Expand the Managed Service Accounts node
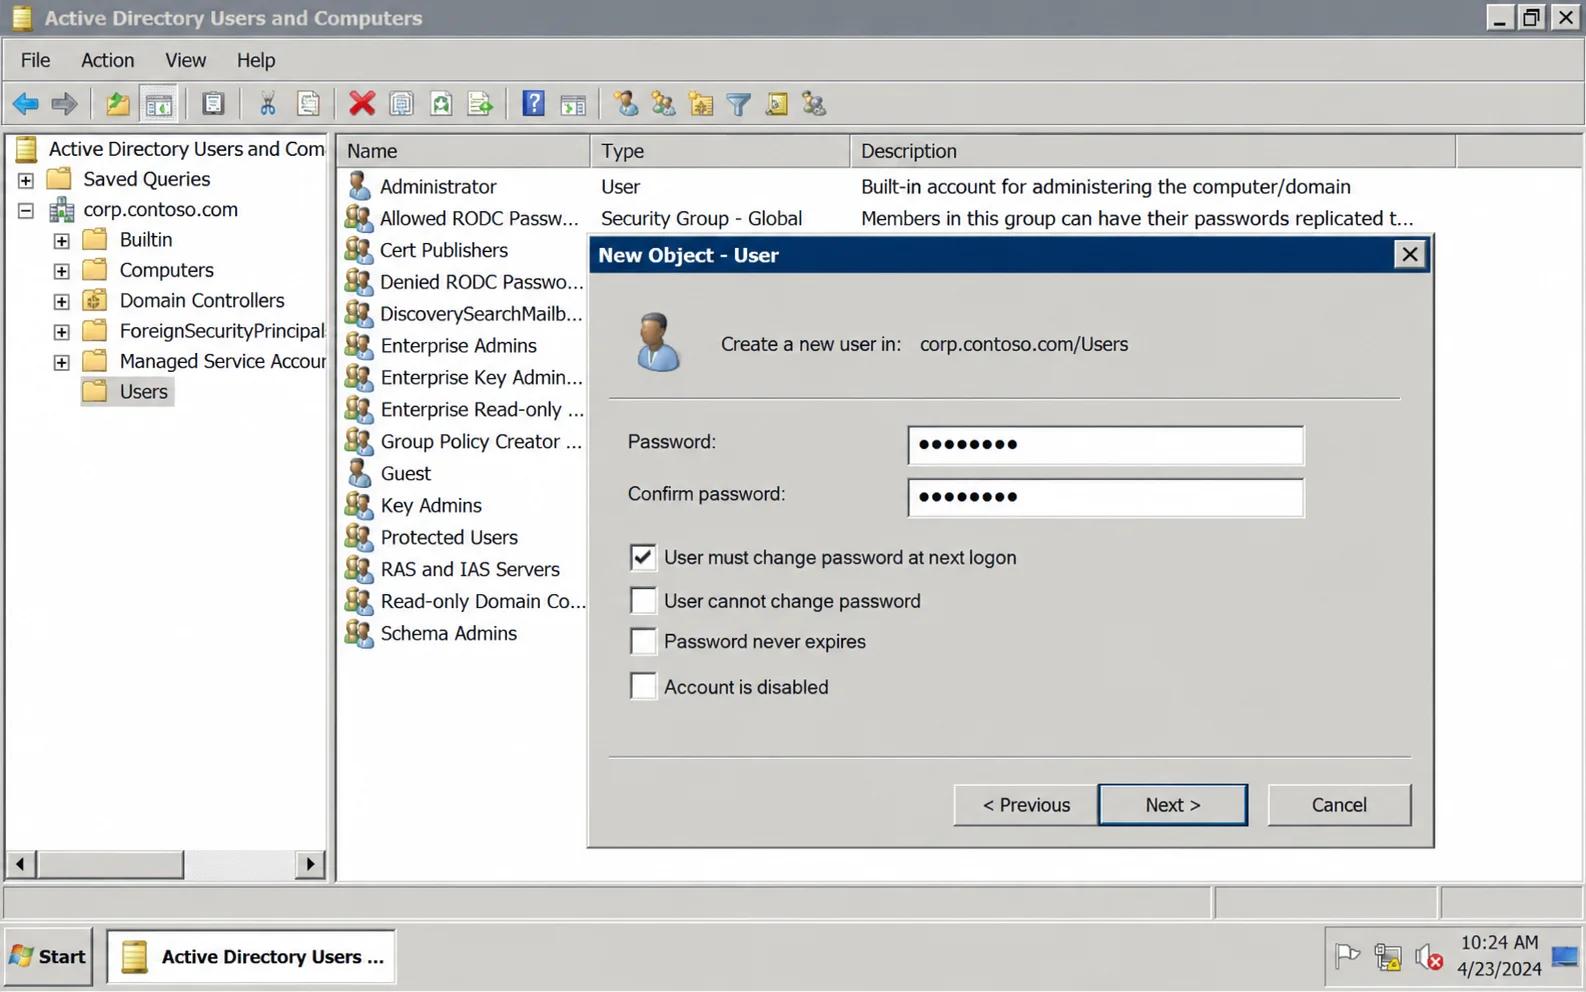The width and height of the screenshot is (1586, 992). pyautogui.click(x=61, y=362)
